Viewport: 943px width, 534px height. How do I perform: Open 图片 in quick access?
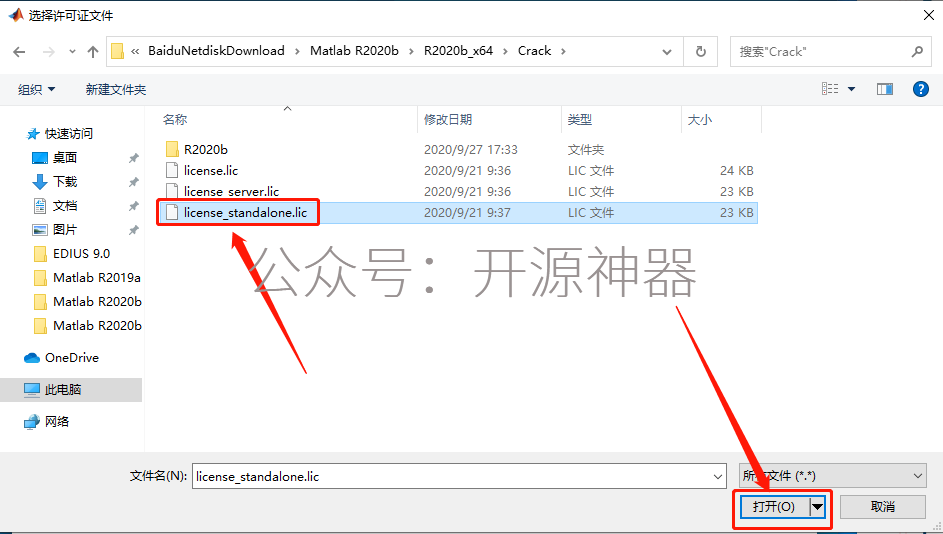click(x=64, y=230)
